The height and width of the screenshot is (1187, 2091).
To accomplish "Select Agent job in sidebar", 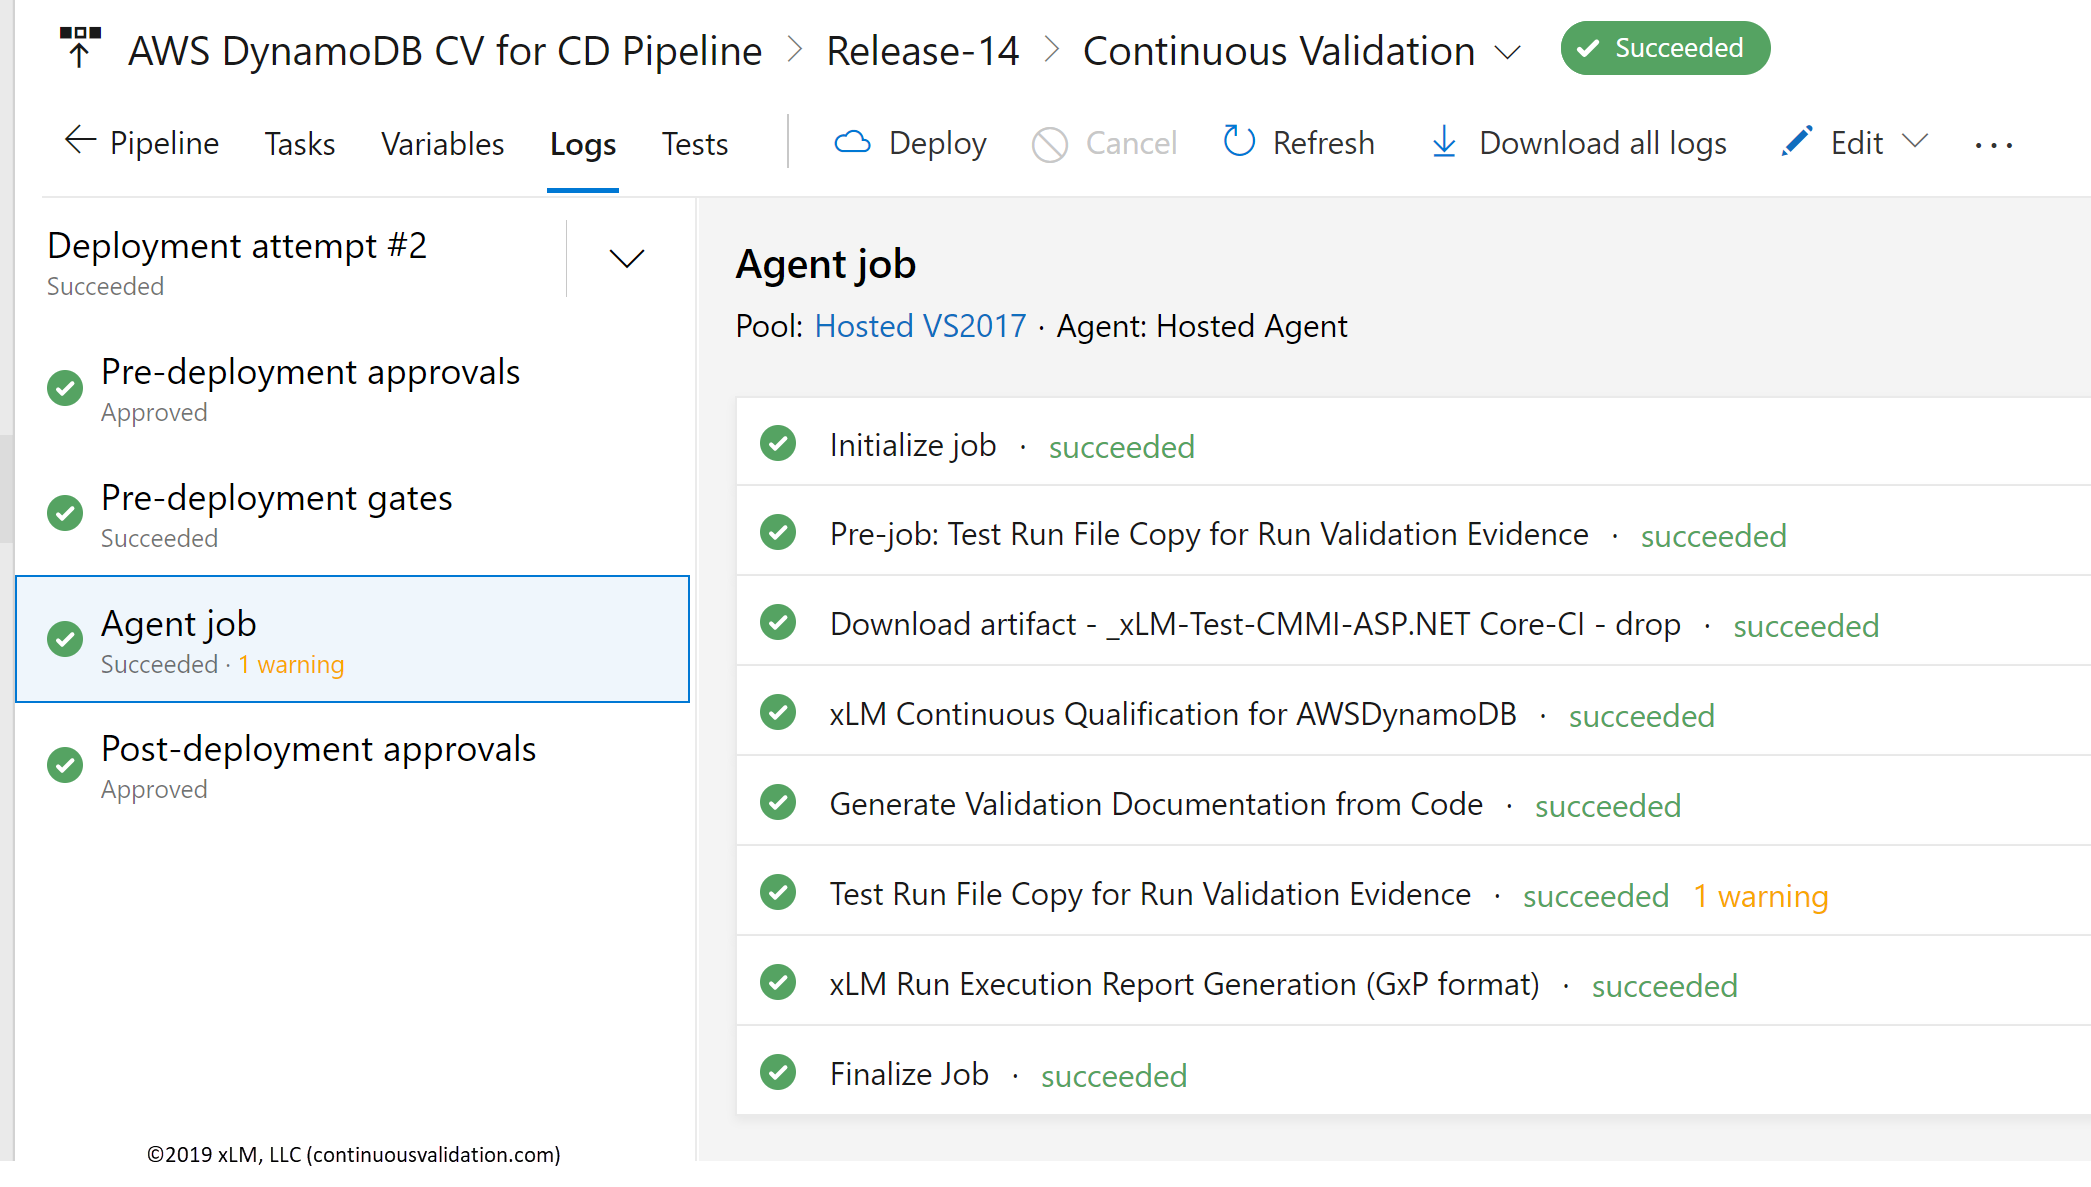I will (353, 639).
